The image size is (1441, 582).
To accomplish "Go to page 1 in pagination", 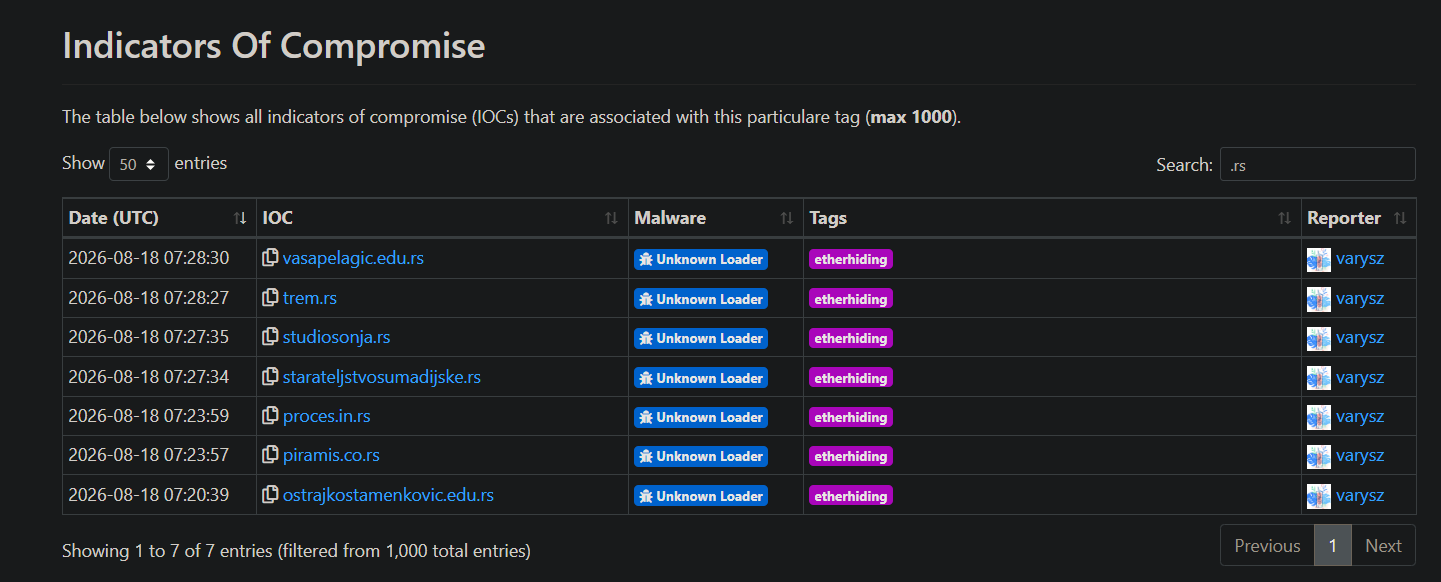I will click(x=1332, y=546).
